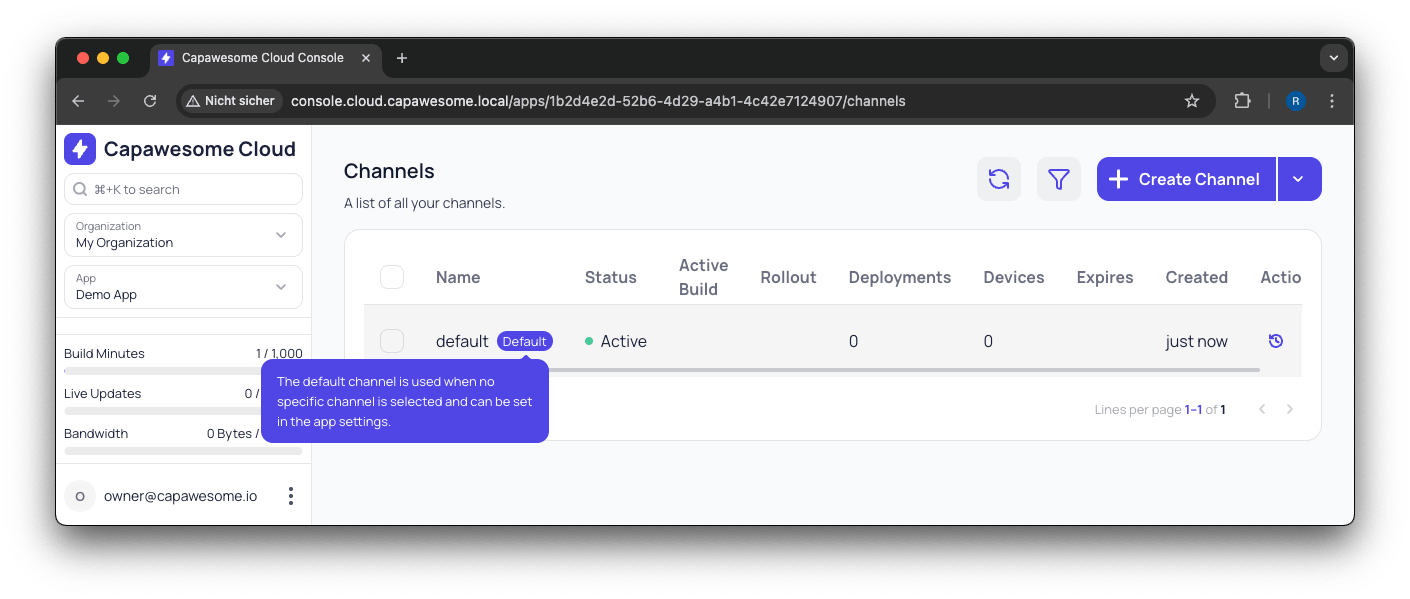Expand the App selector Demo App
Viewport: 1410px width, 599px height.
coord(183,287)
